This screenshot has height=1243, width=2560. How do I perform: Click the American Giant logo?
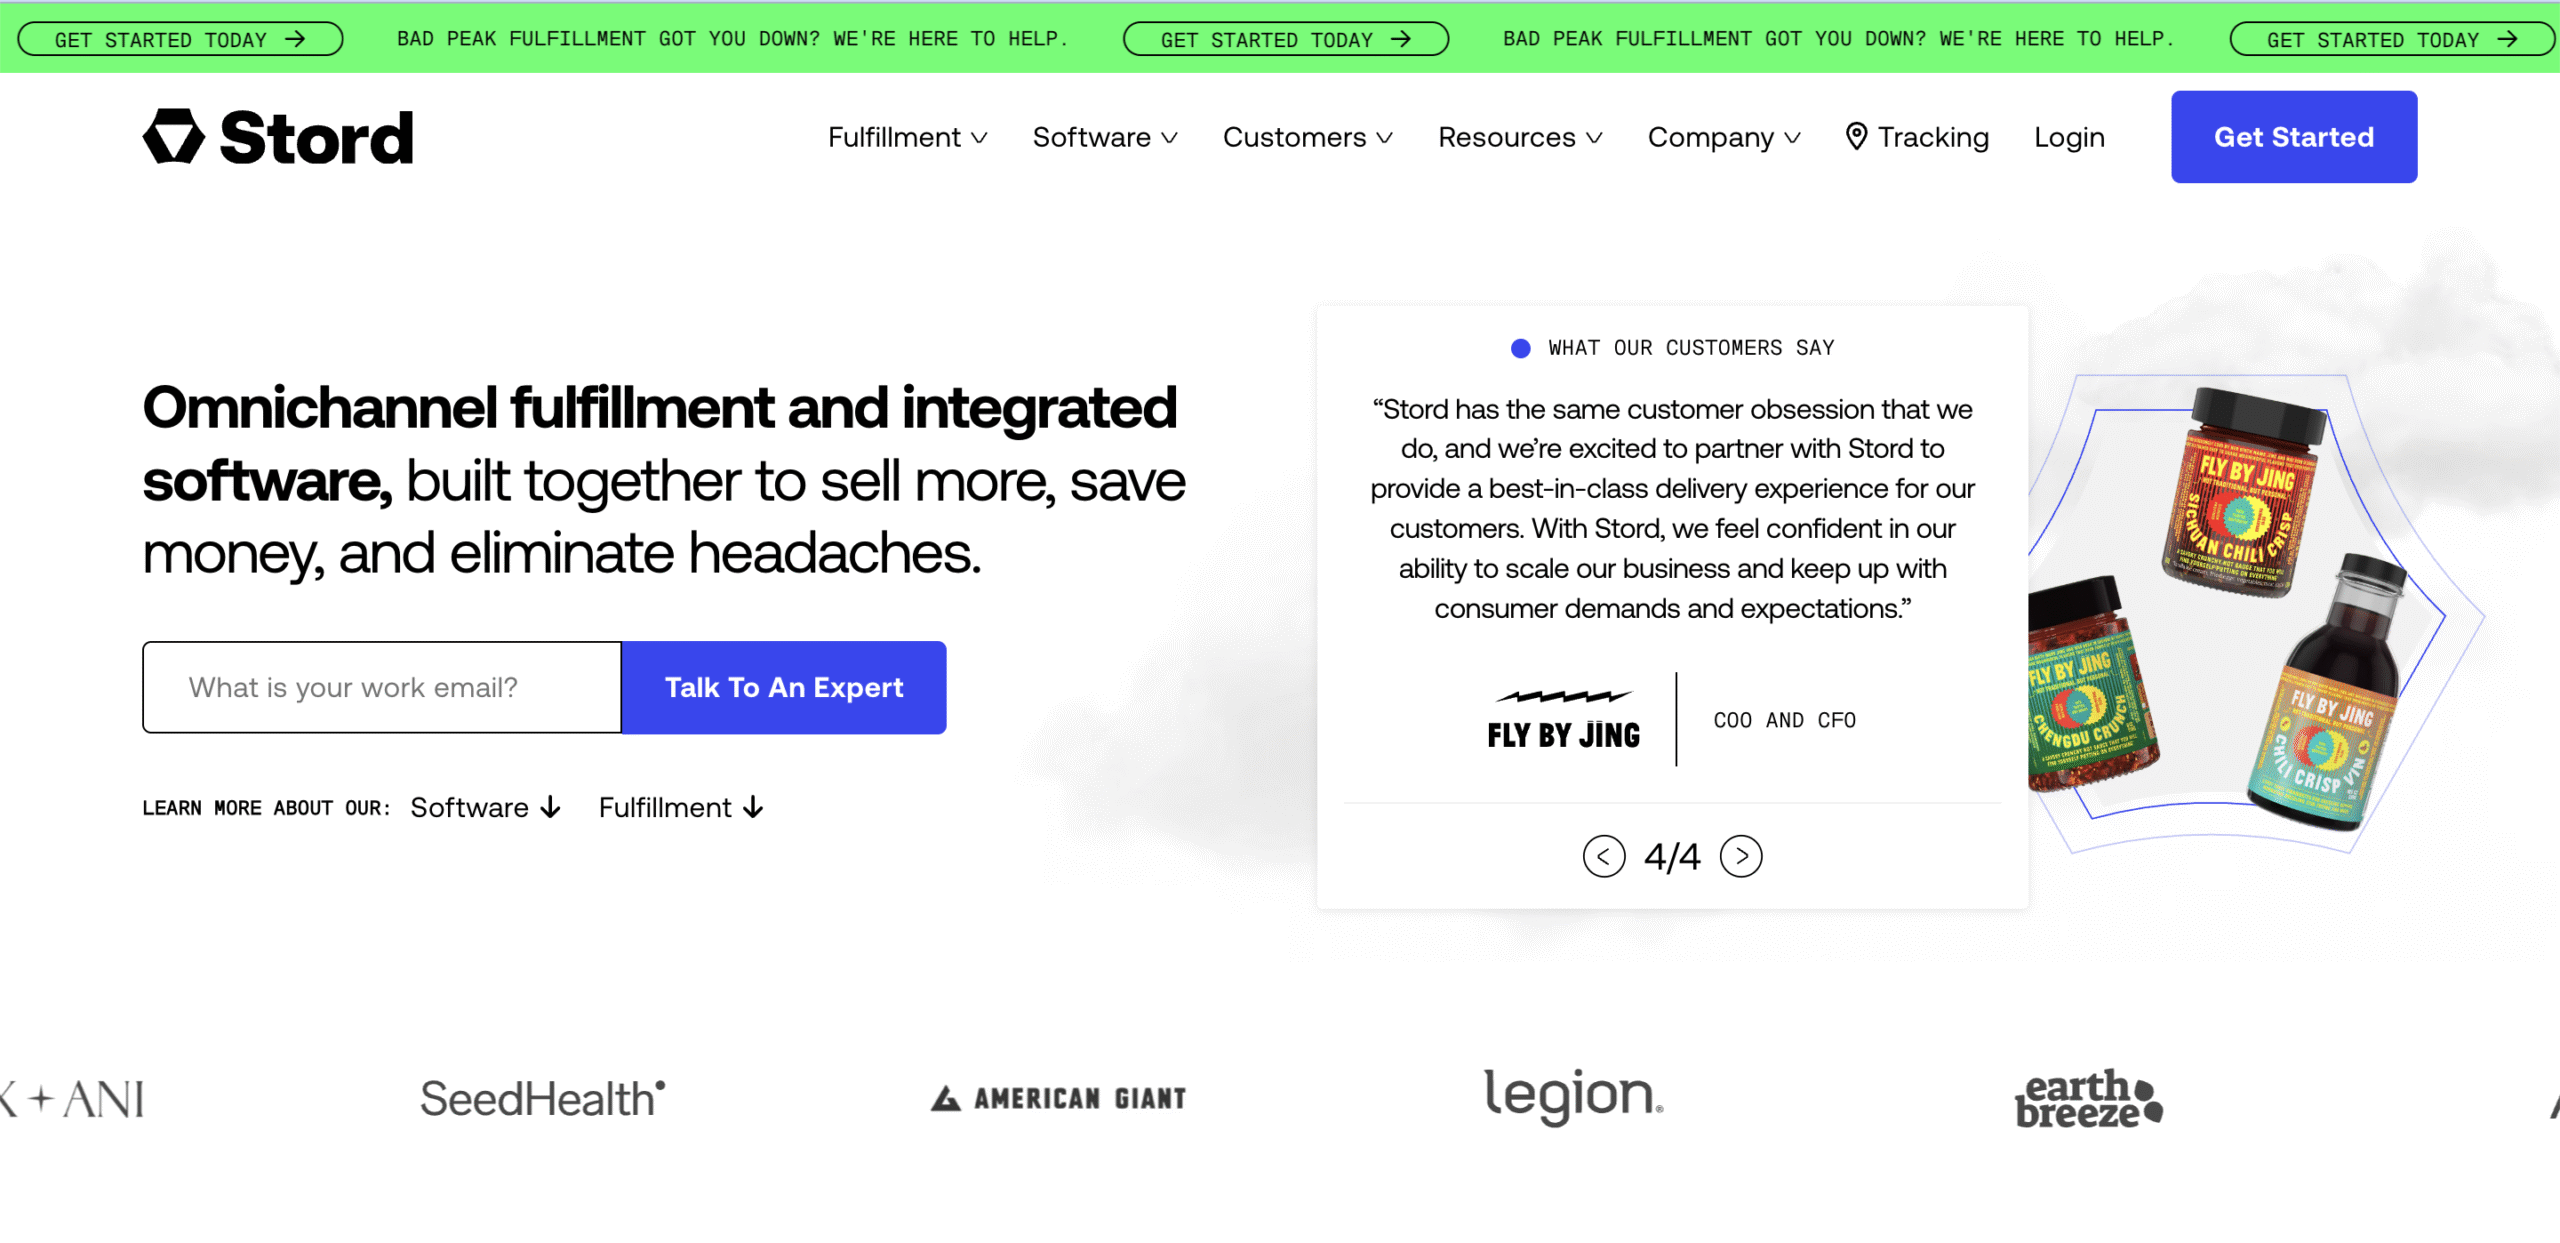click(1058, 1098)
